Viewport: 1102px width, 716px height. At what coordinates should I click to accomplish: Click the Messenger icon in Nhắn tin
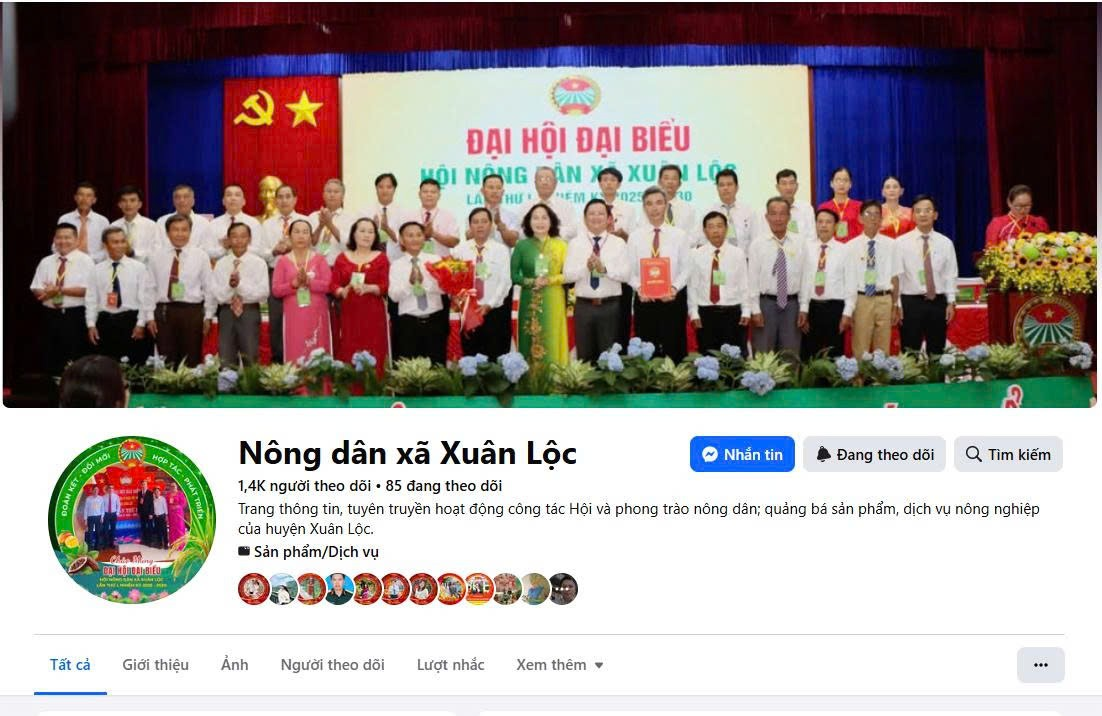(710, 455)
